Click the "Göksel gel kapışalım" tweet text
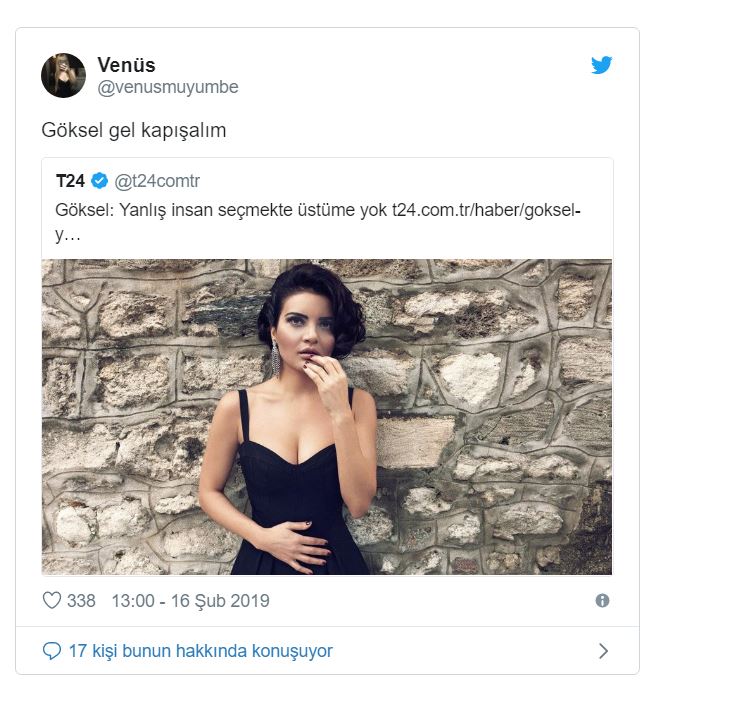752x703 pixels. tap(133, 131)
